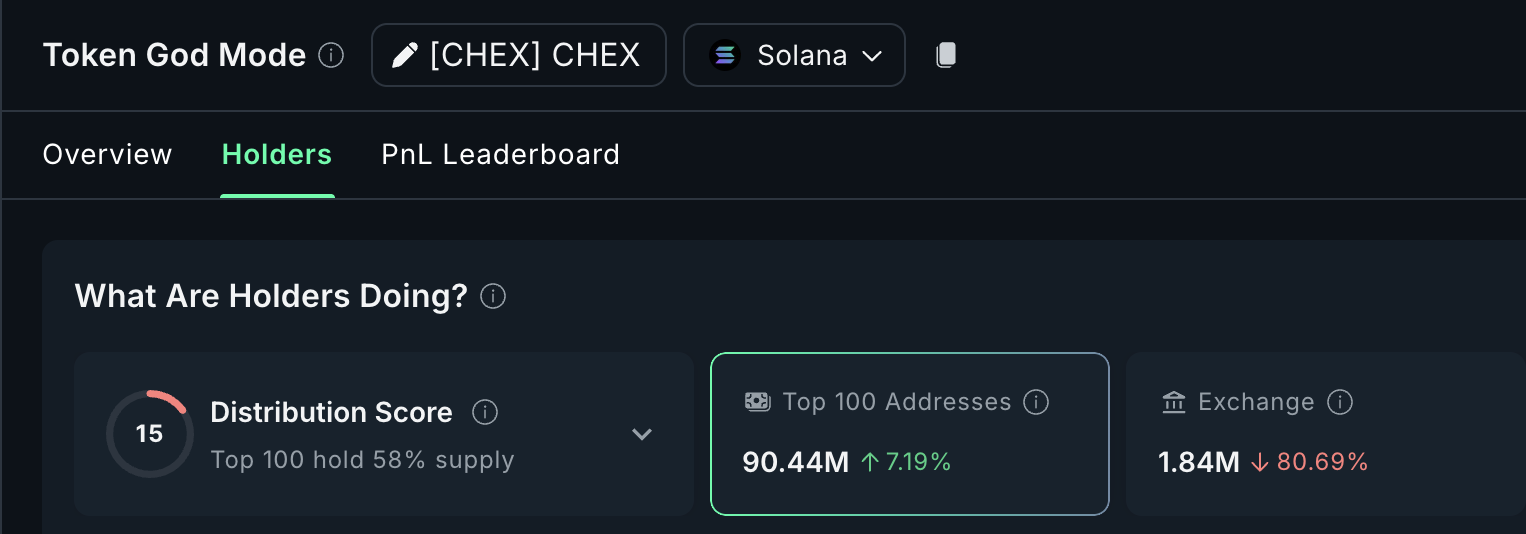Click the cash icon on Top 100 Addresses
Viewport: 1526px width, 534px height.
coord(758,402)
